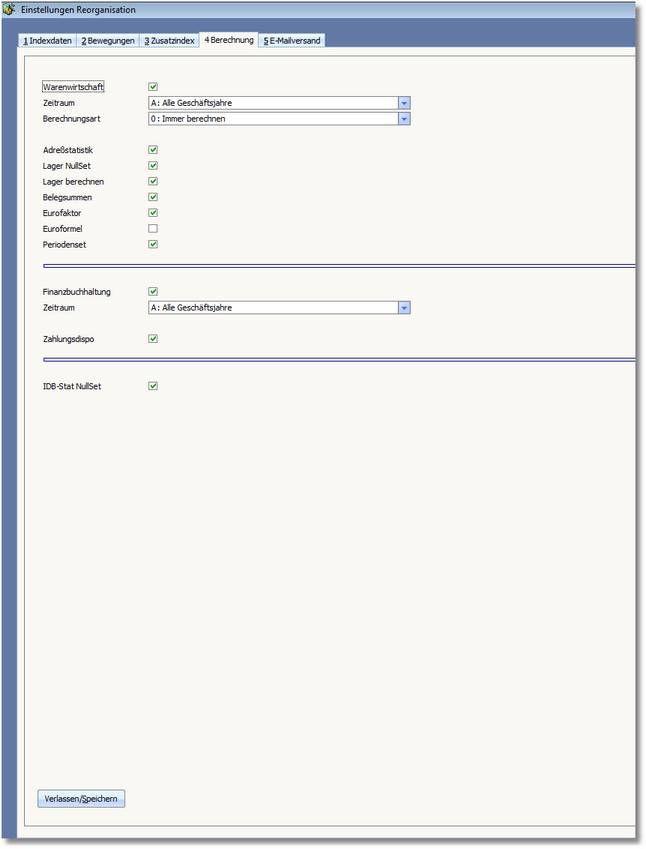Expand the Warenwirtschaft Zeitraum dropdown arrow

click(404, 103)
